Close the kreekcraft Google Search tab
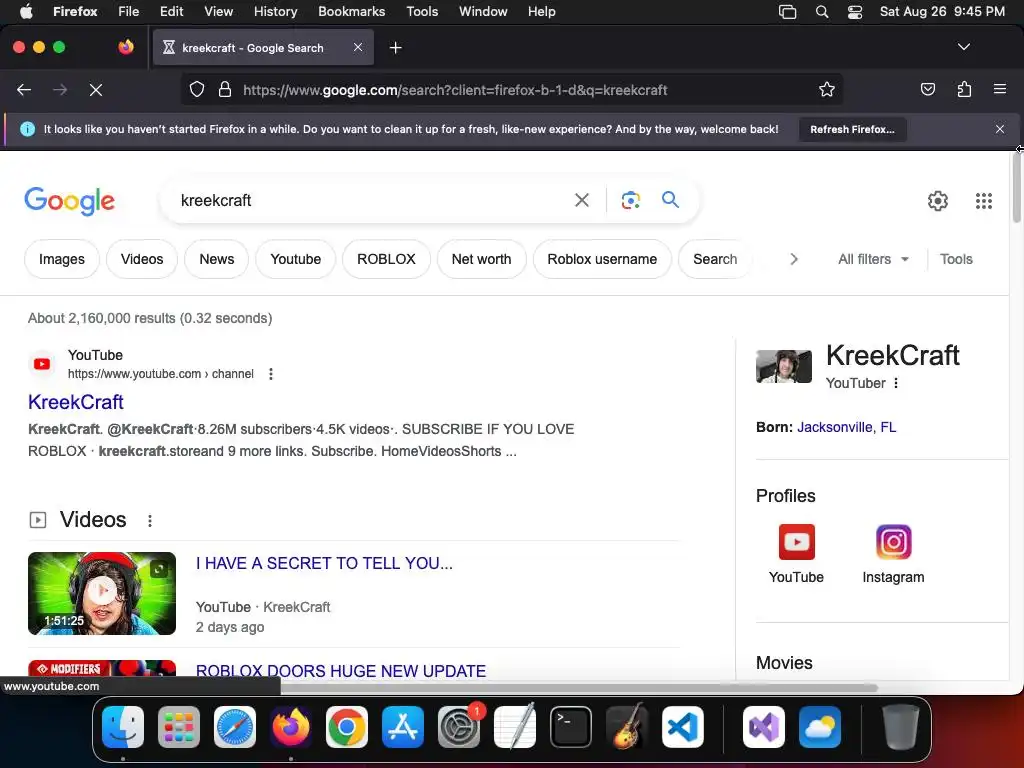This screenshot has height=768, width=1024. click(358, 47)
